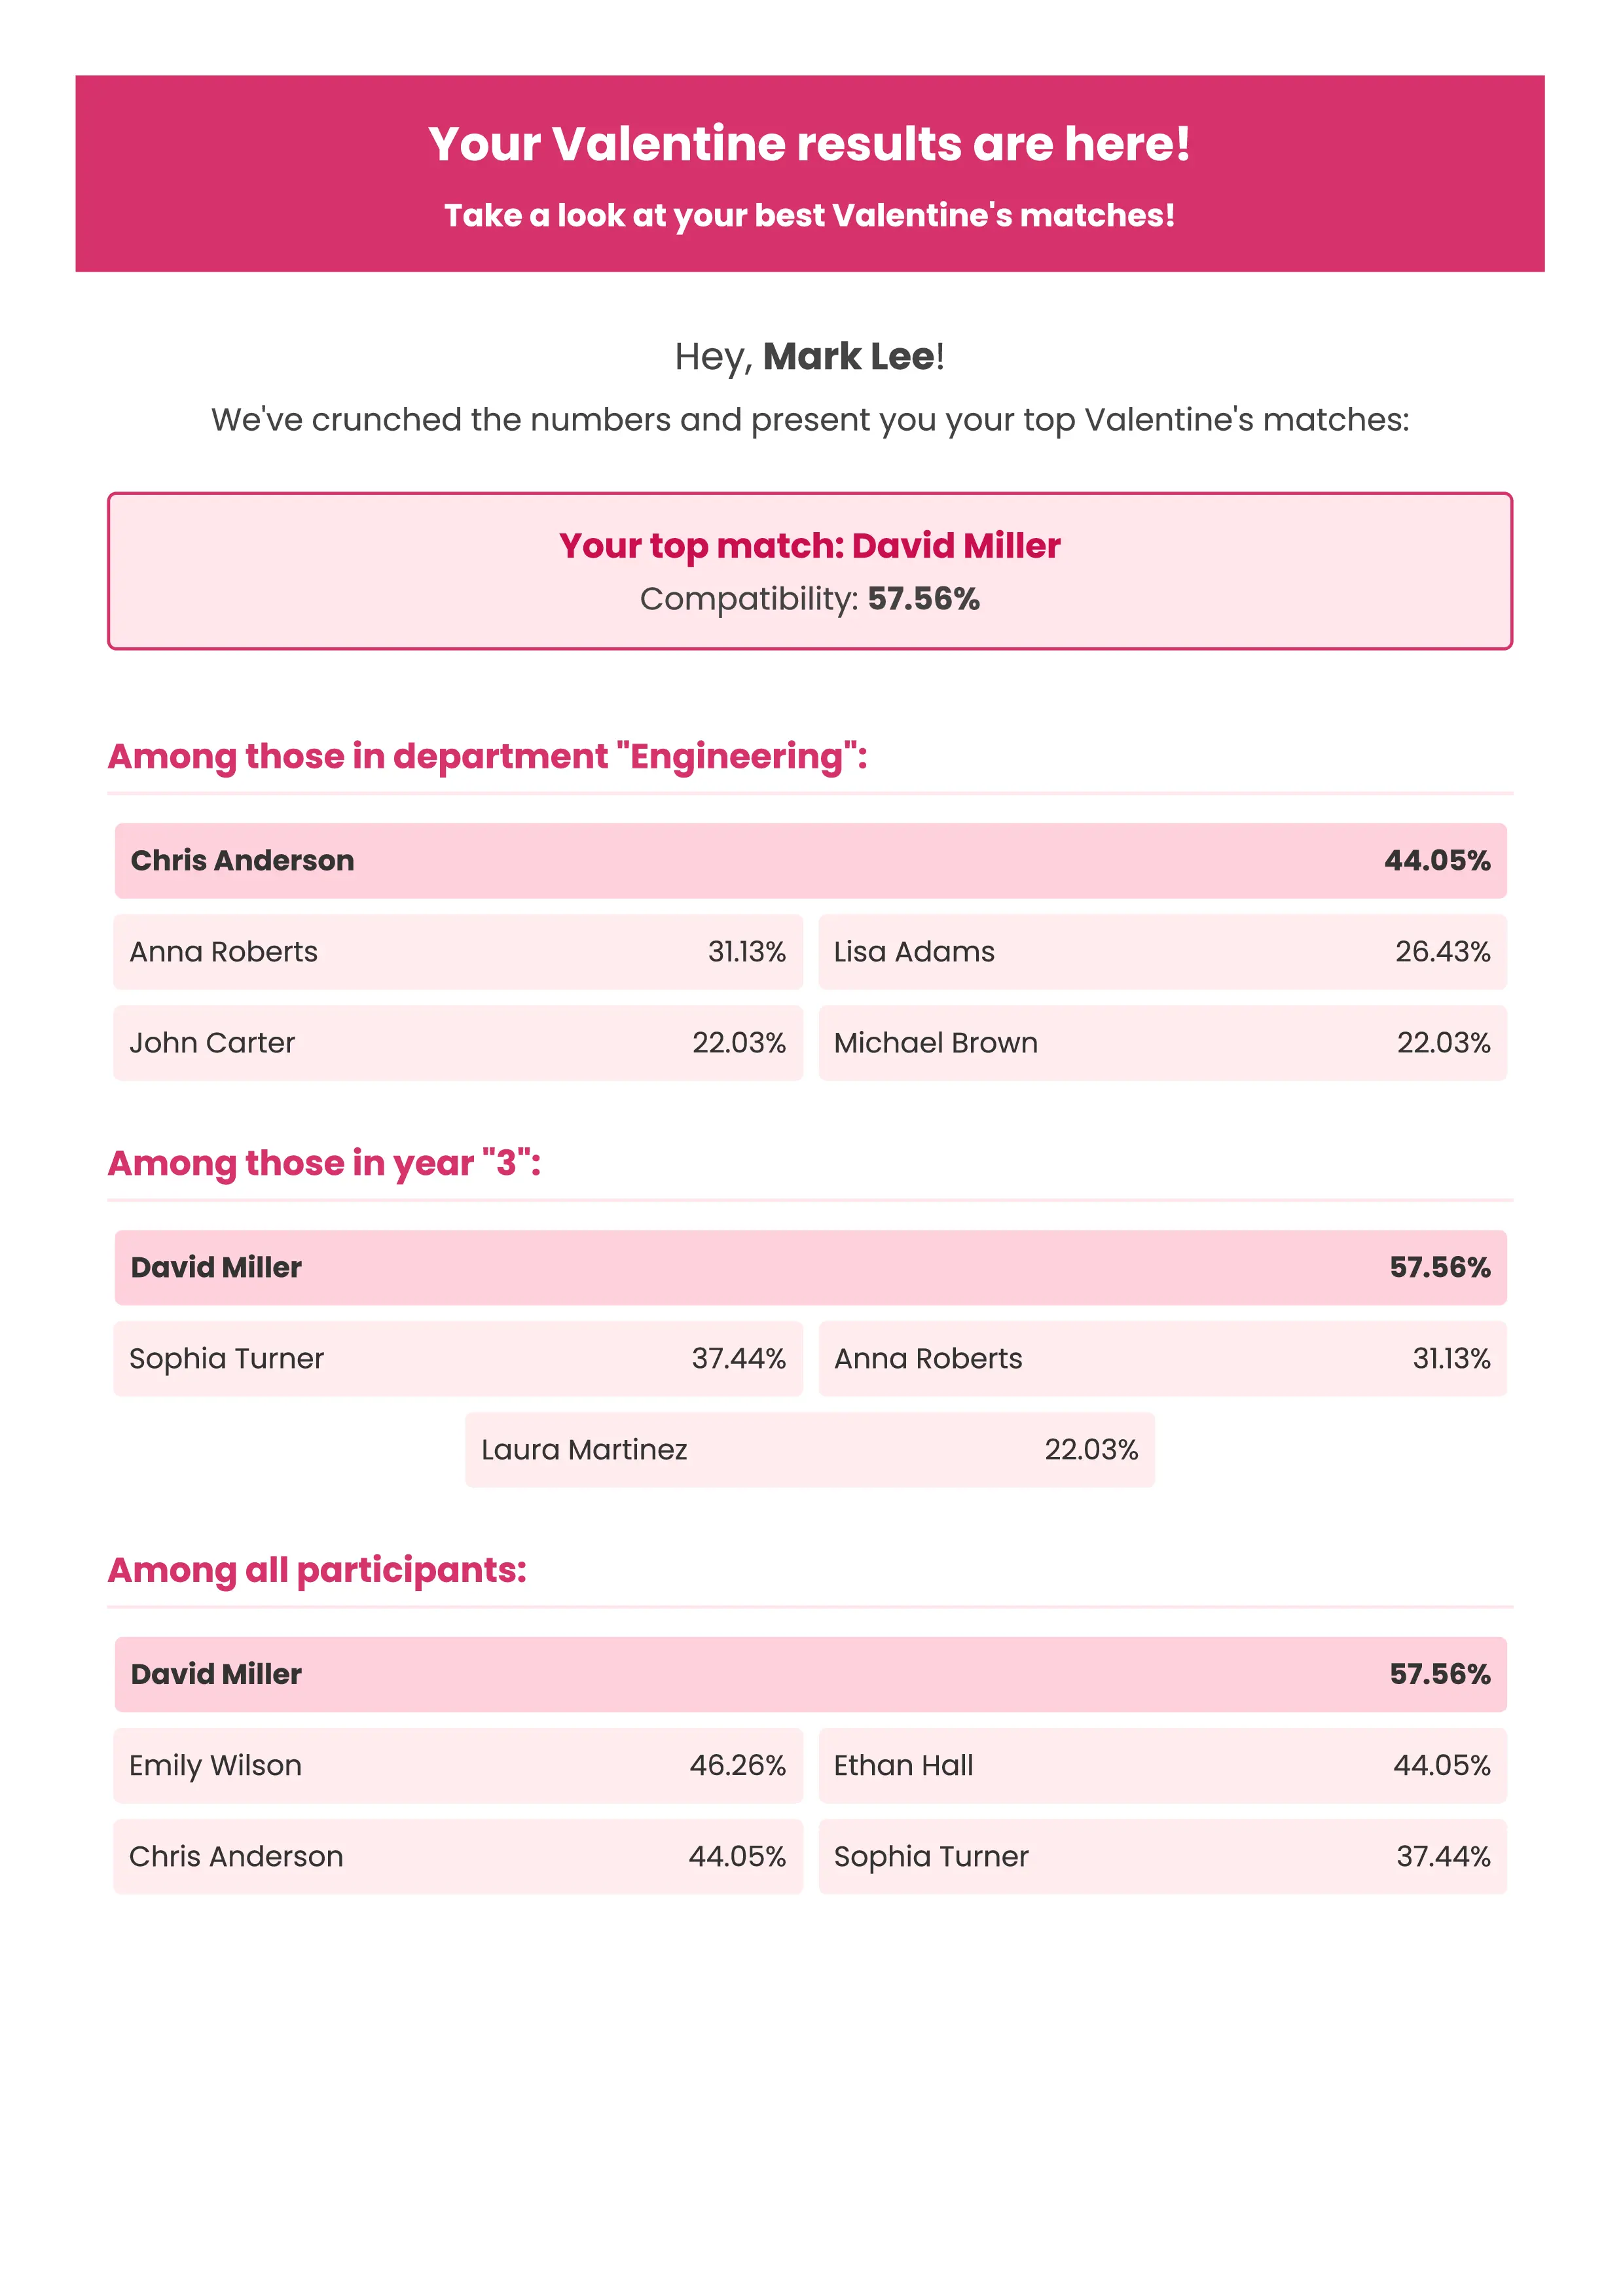Select Chris Anderson highlighted row under Engineering
The image size is (1623, 2296).
pyautogui.click(x=809, y=860)
